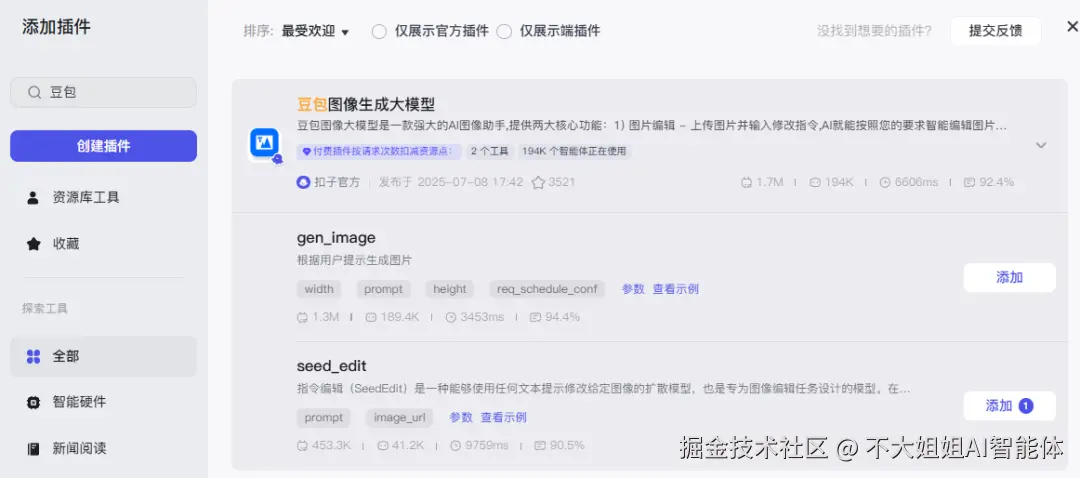Click the 豆包 search input field

coord(103,92)
